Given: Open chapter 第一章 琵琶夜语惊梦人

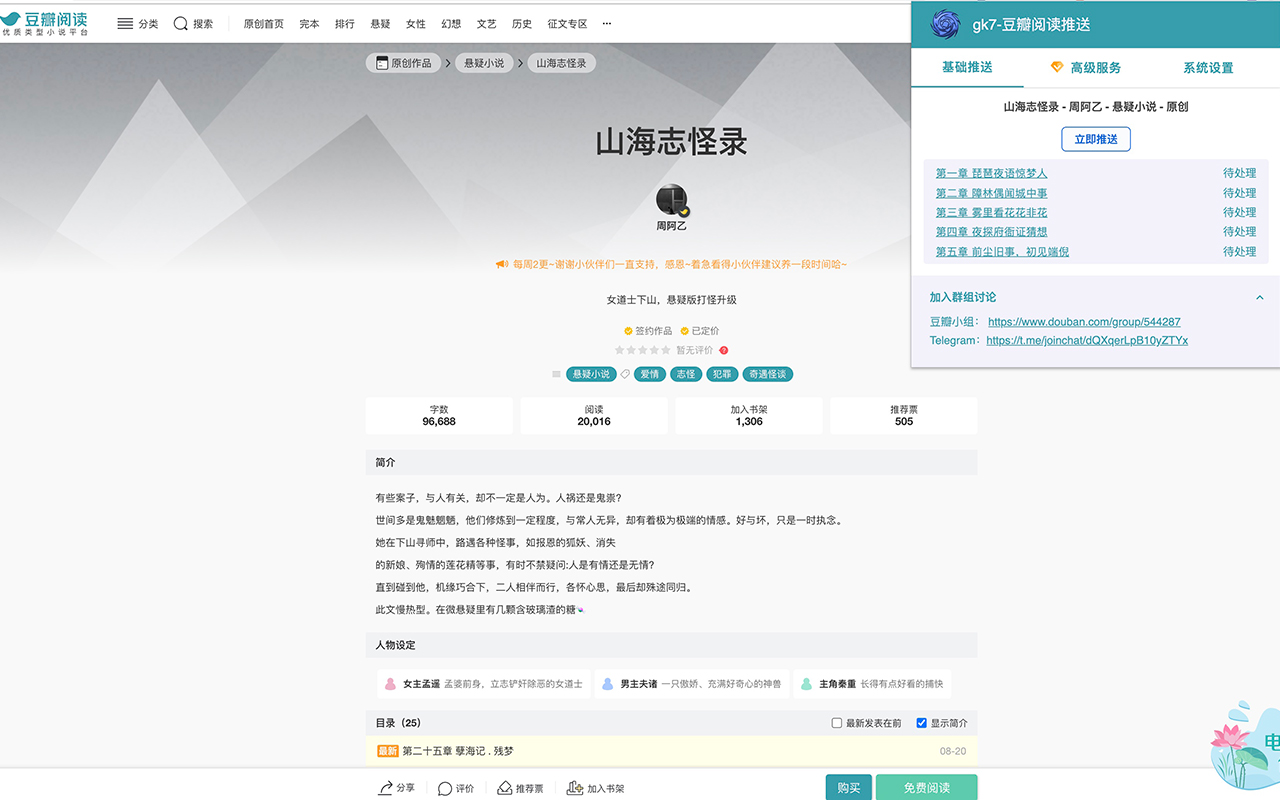Looking at the screenshot, I should click(992, 173).
